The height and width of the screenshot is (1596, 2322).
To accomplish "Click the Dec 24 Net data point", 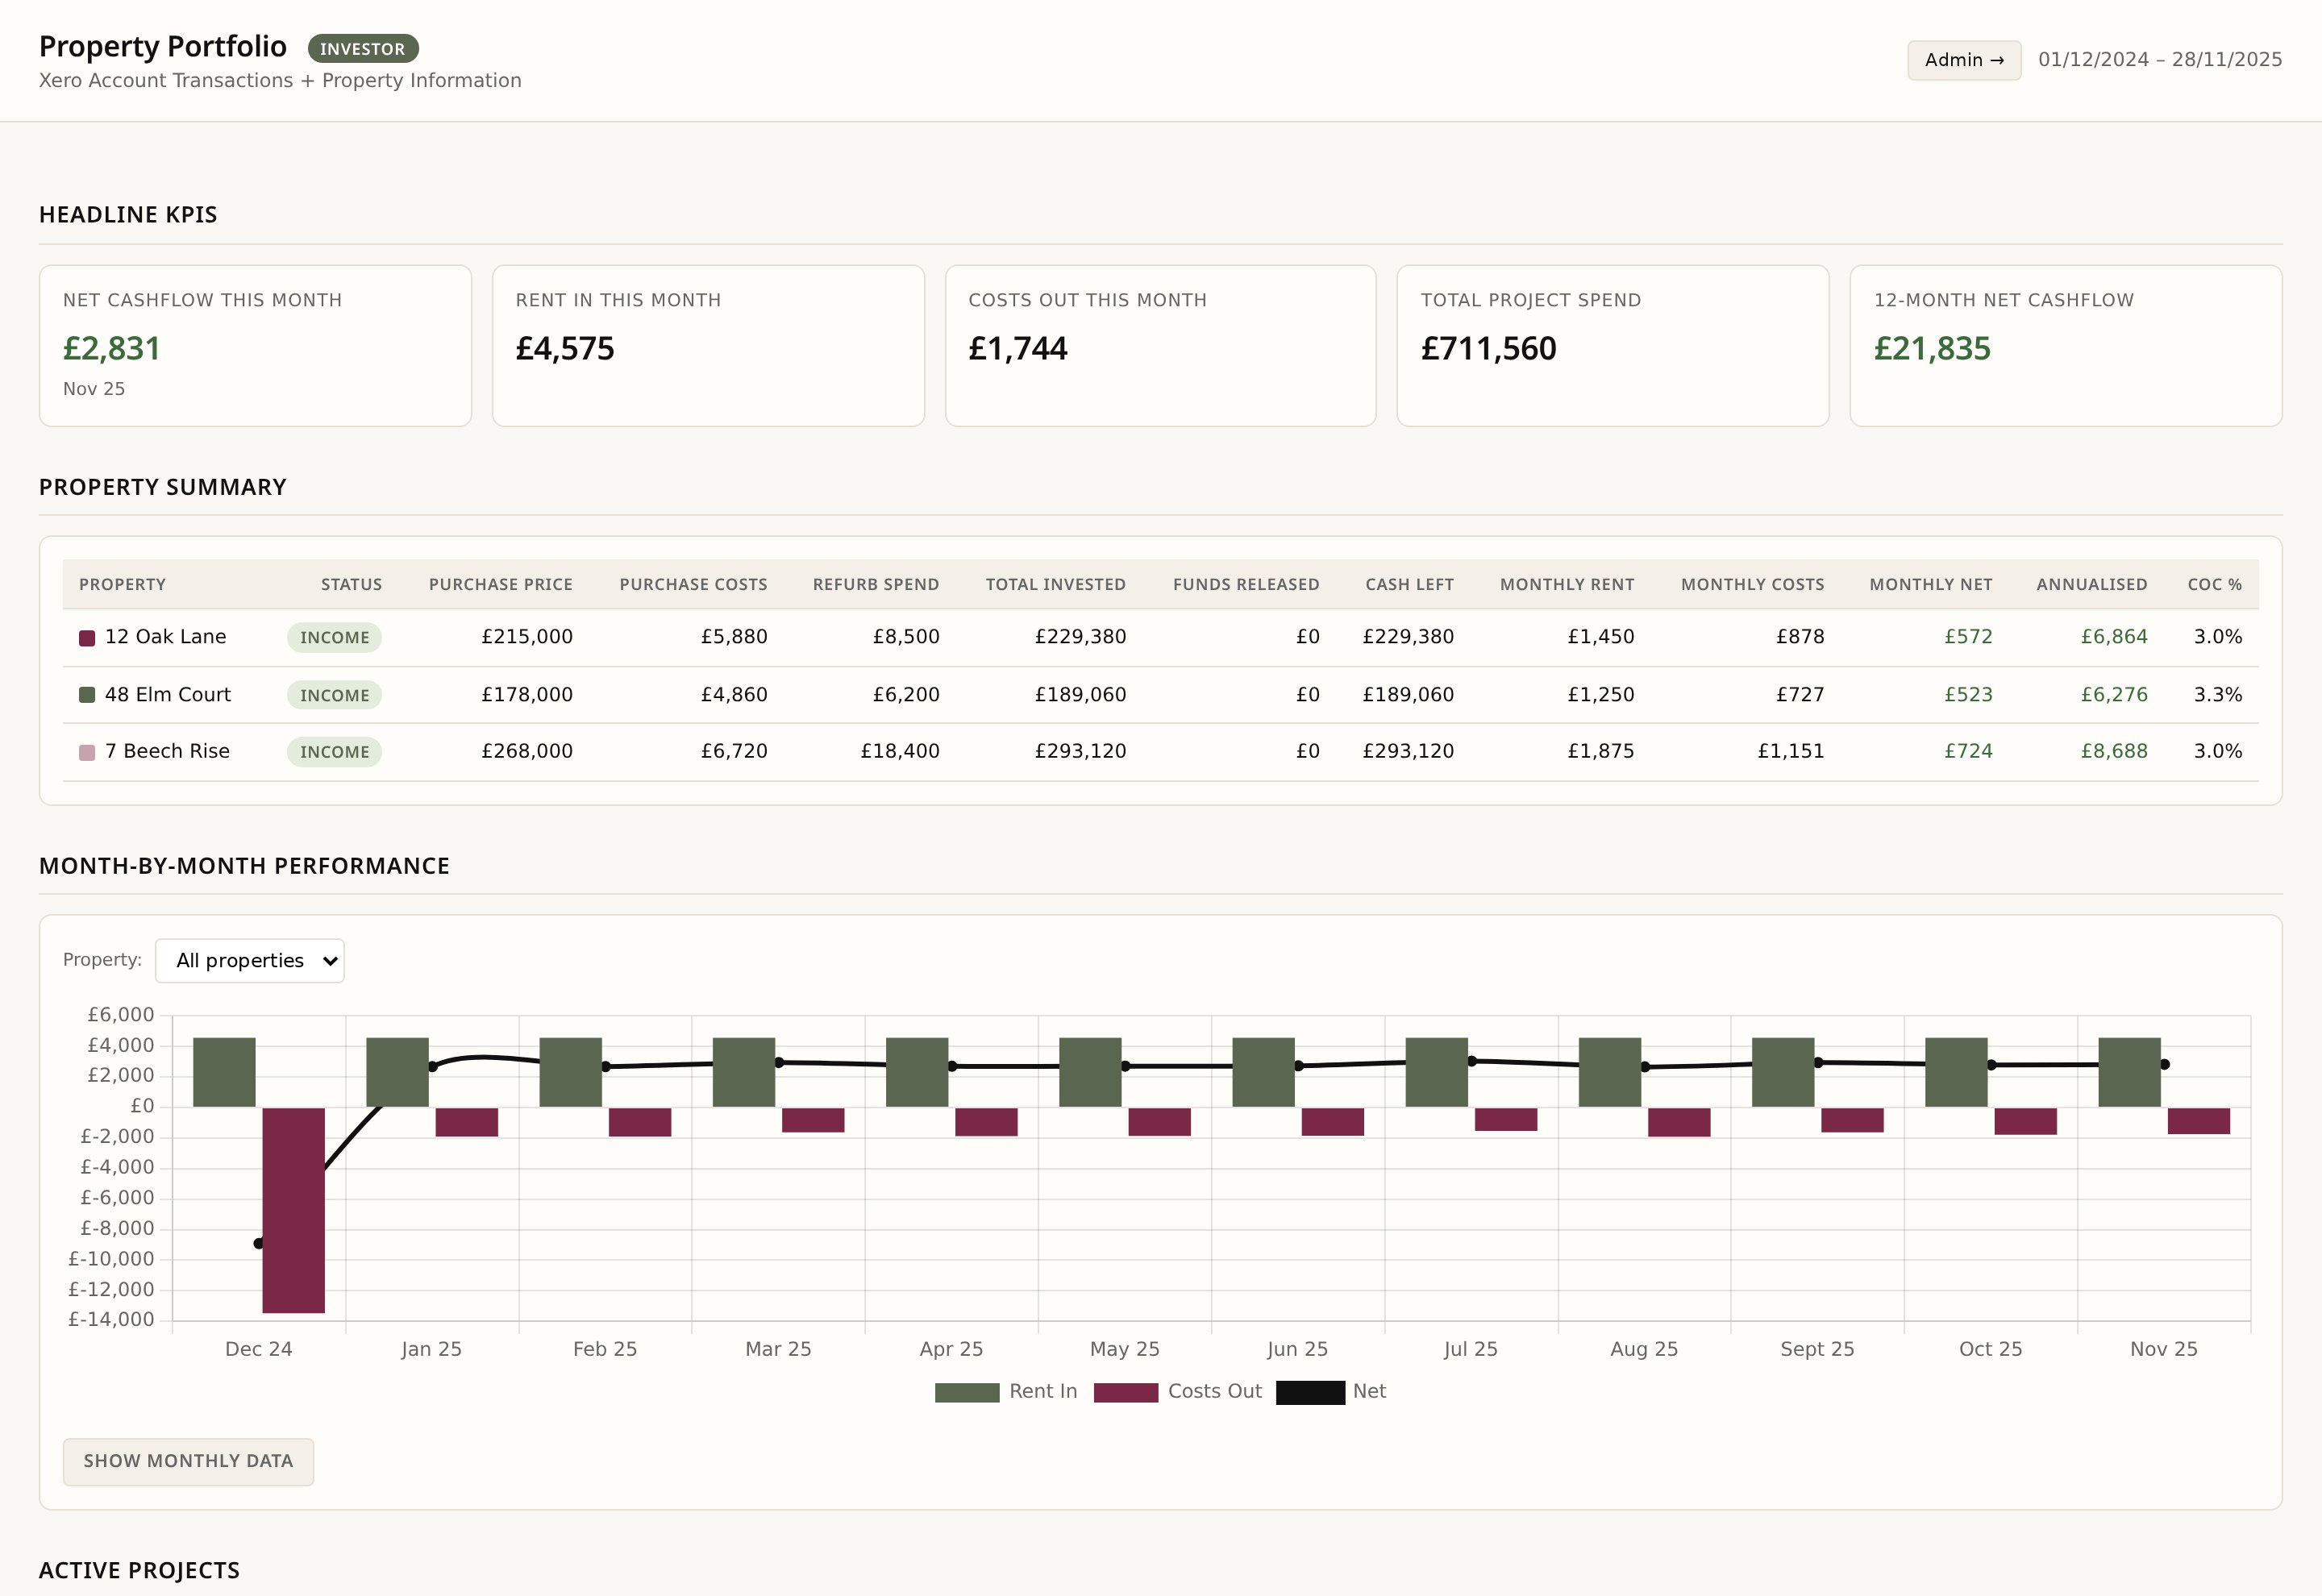I will point(259,1243).
